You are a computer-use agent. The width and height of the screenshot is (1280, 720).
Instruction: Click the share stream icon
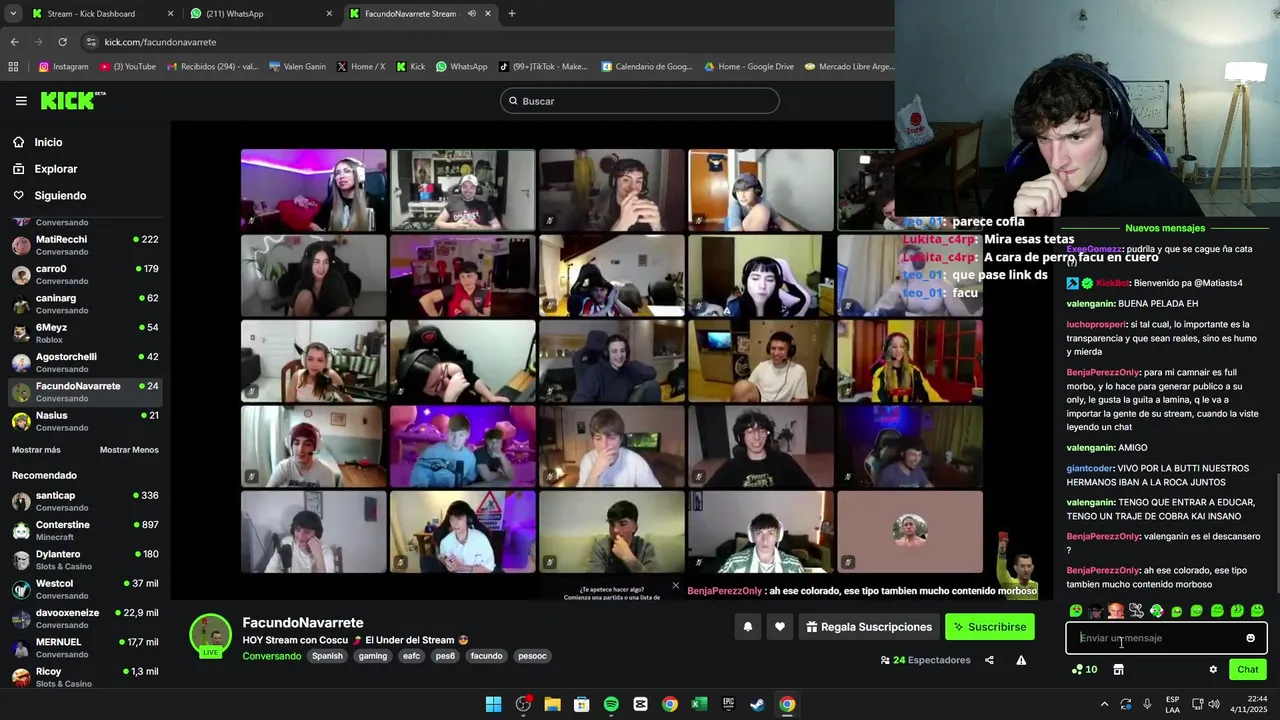989,660
